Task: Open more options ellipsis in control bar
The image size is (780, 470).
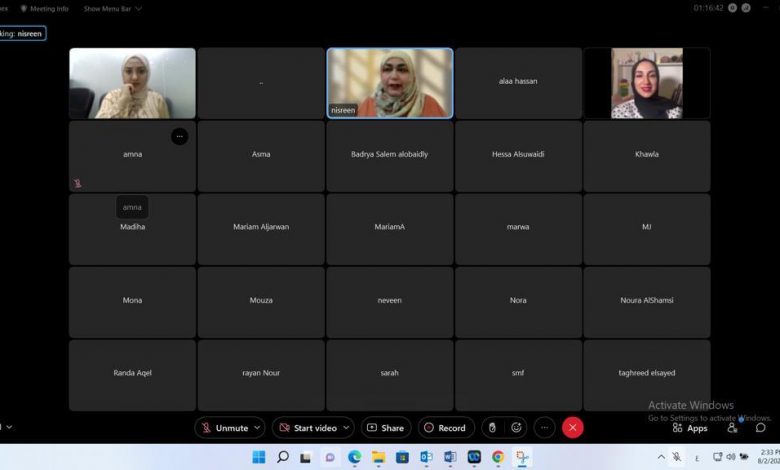Action: click(544, 428)
